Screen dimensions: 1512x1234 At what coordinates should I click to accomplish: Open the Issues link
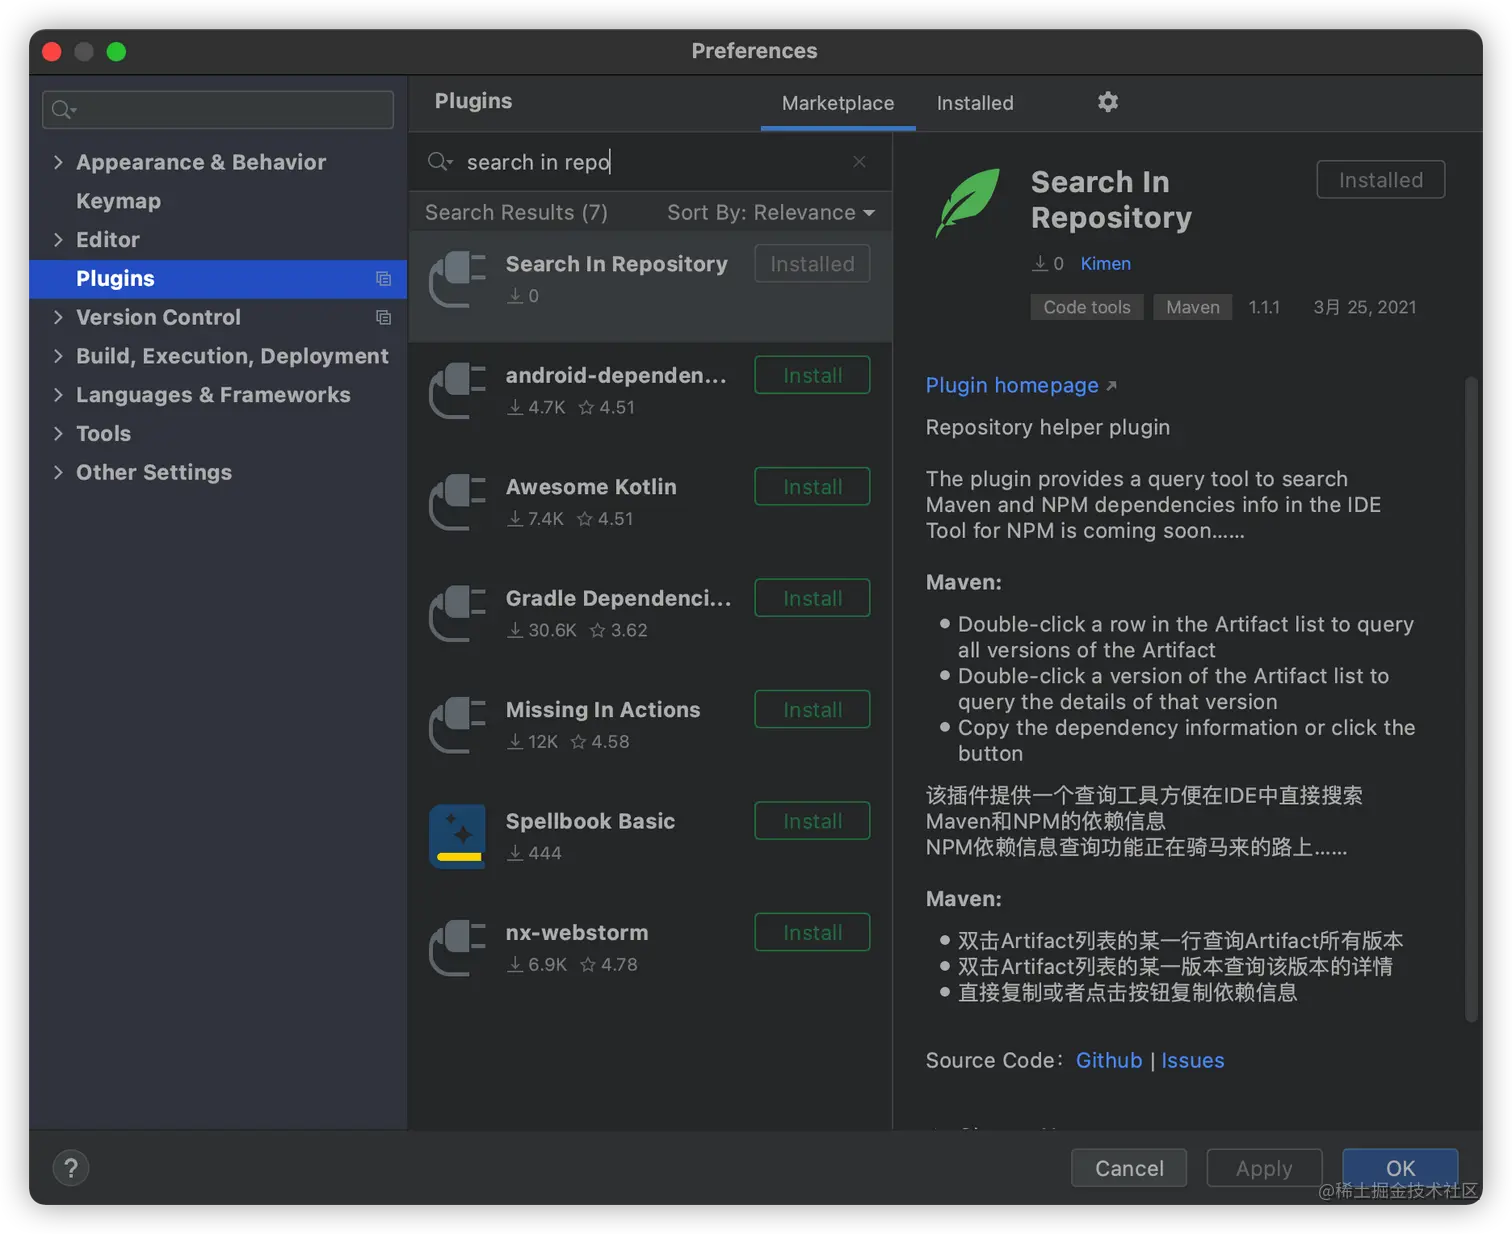pos(1192,1061)
